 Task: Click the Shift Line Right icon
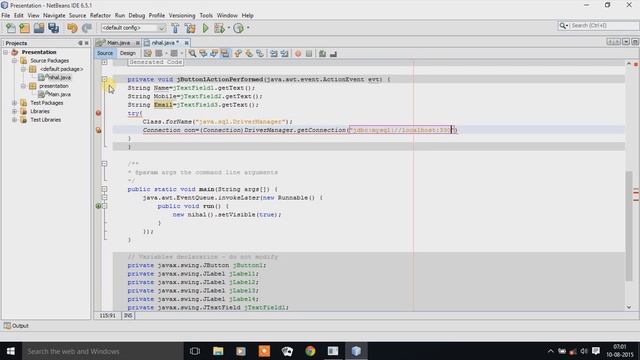[284, 53]
